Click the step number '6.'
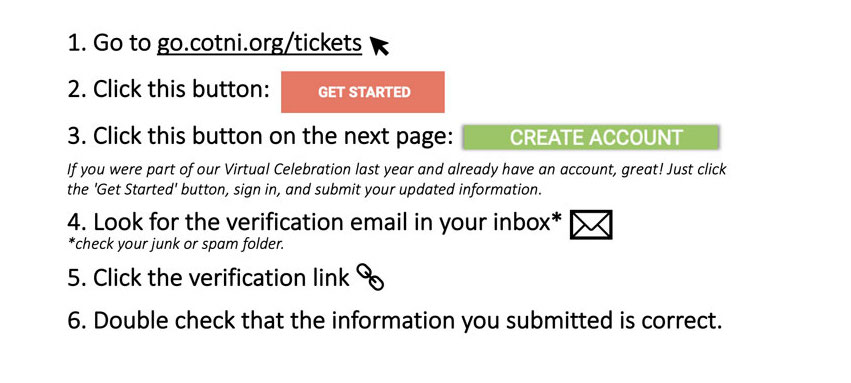 tap(78, 321)
